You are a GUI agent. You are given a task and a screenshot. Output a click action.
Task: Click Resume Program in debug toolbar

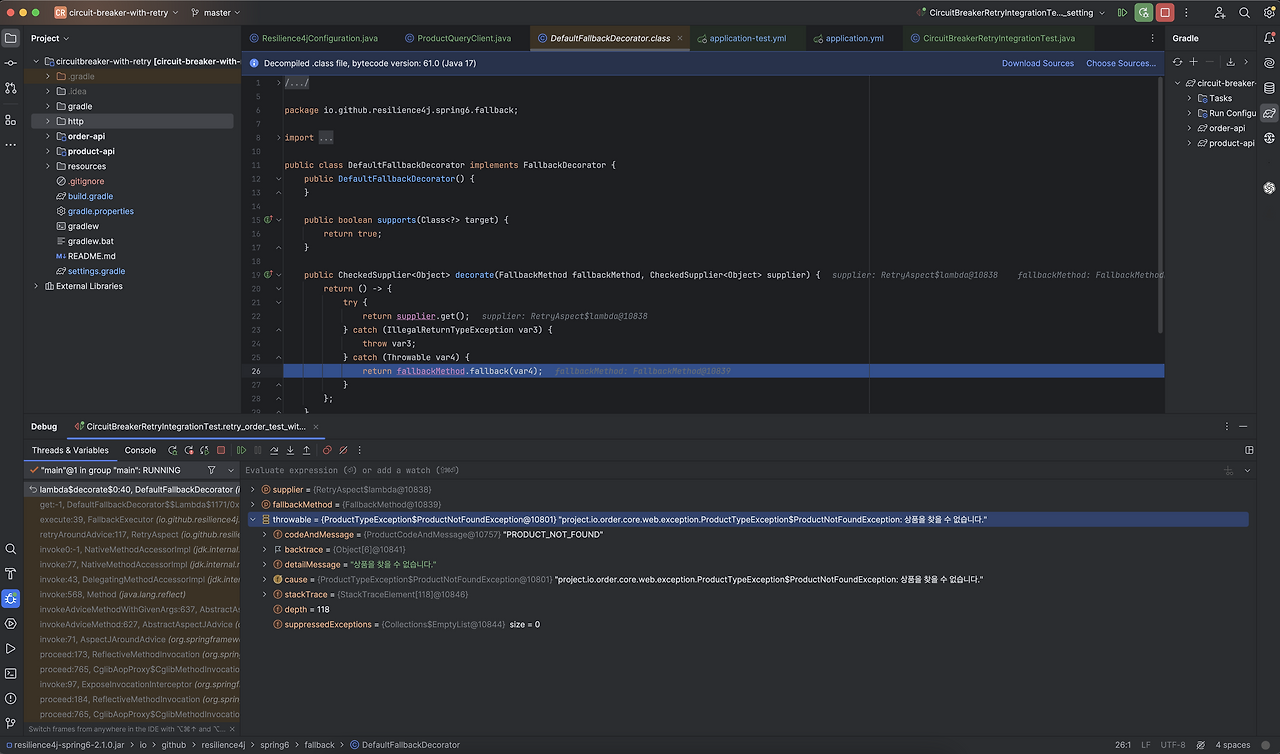pos(241,450)
